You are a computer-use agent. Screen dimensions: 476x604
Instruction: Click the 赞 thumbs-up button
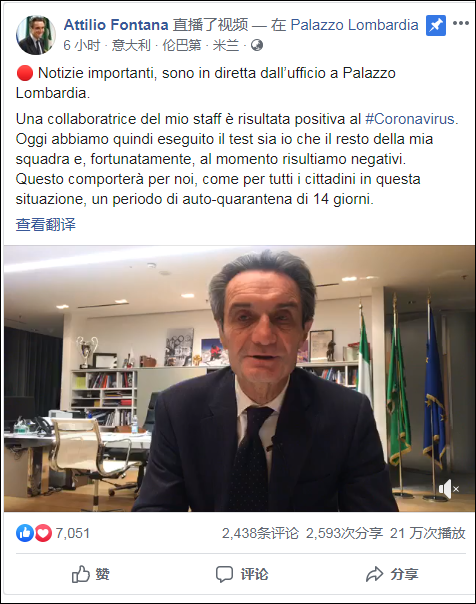click(x=91, y=574)
